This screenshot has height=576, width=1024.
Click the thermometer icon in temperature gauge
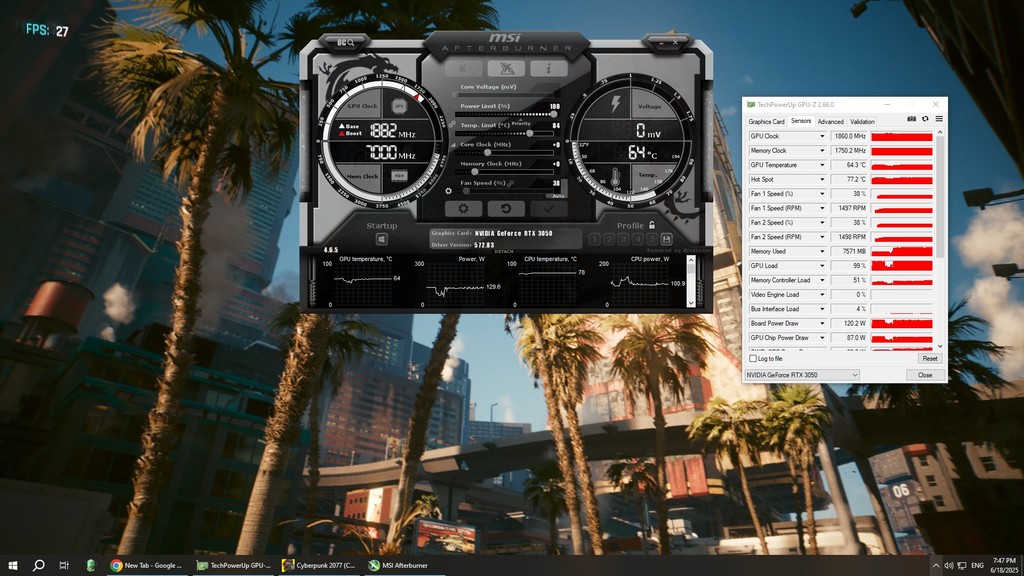point(615,176)
